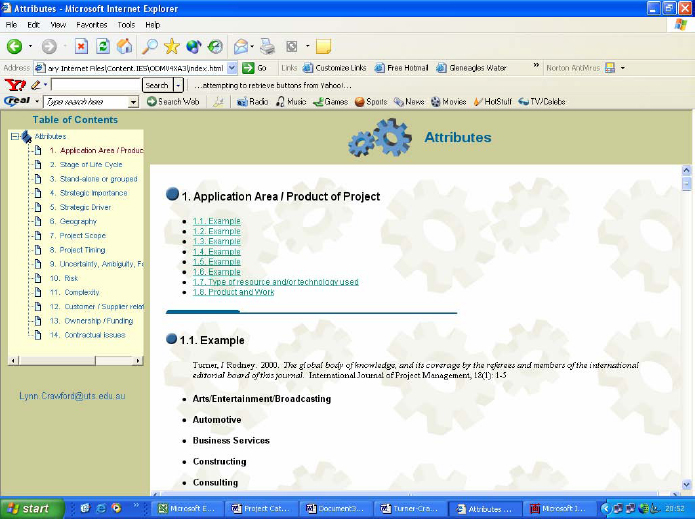Open the Help menu

tap(152, 25)
